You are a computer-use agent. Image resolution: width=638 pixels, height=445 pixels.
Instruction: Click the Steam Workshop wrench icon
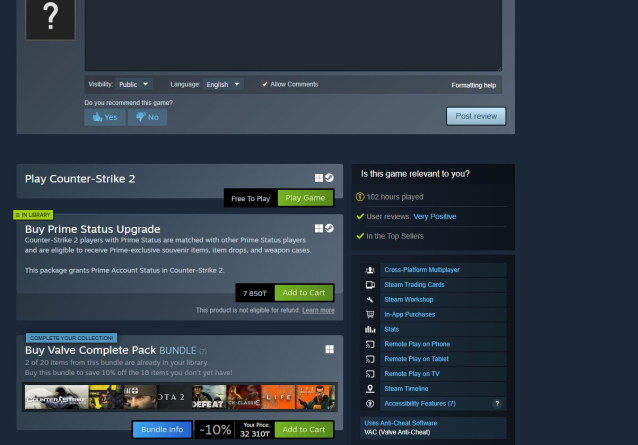point(370,300)
